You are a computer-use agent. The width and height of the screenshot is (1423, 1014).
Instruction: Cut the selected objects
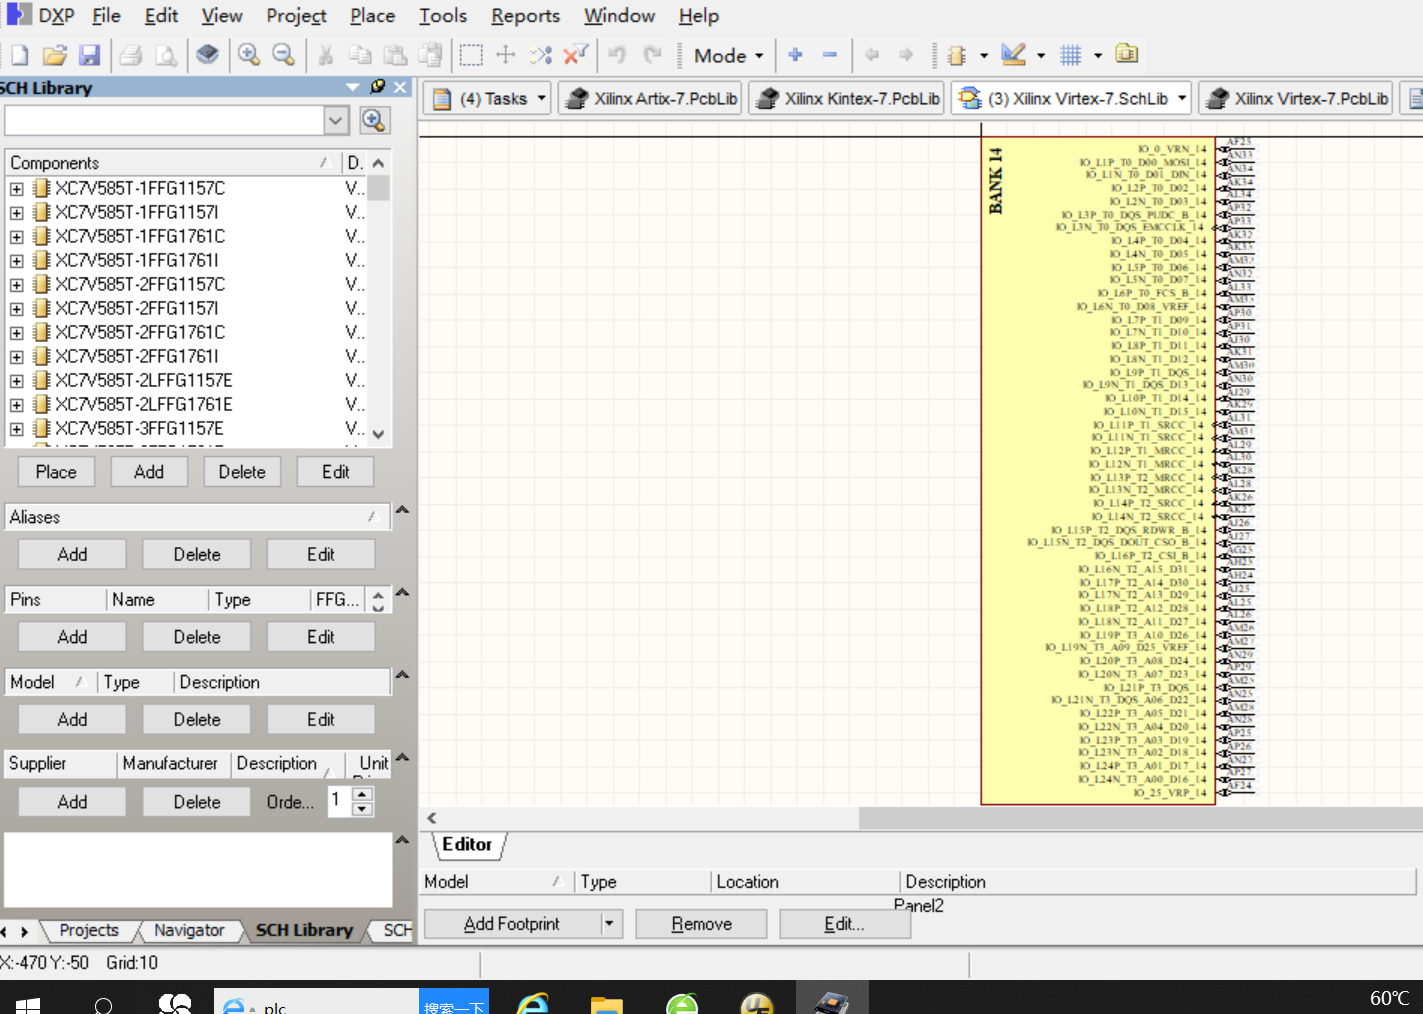click(325, 55)
